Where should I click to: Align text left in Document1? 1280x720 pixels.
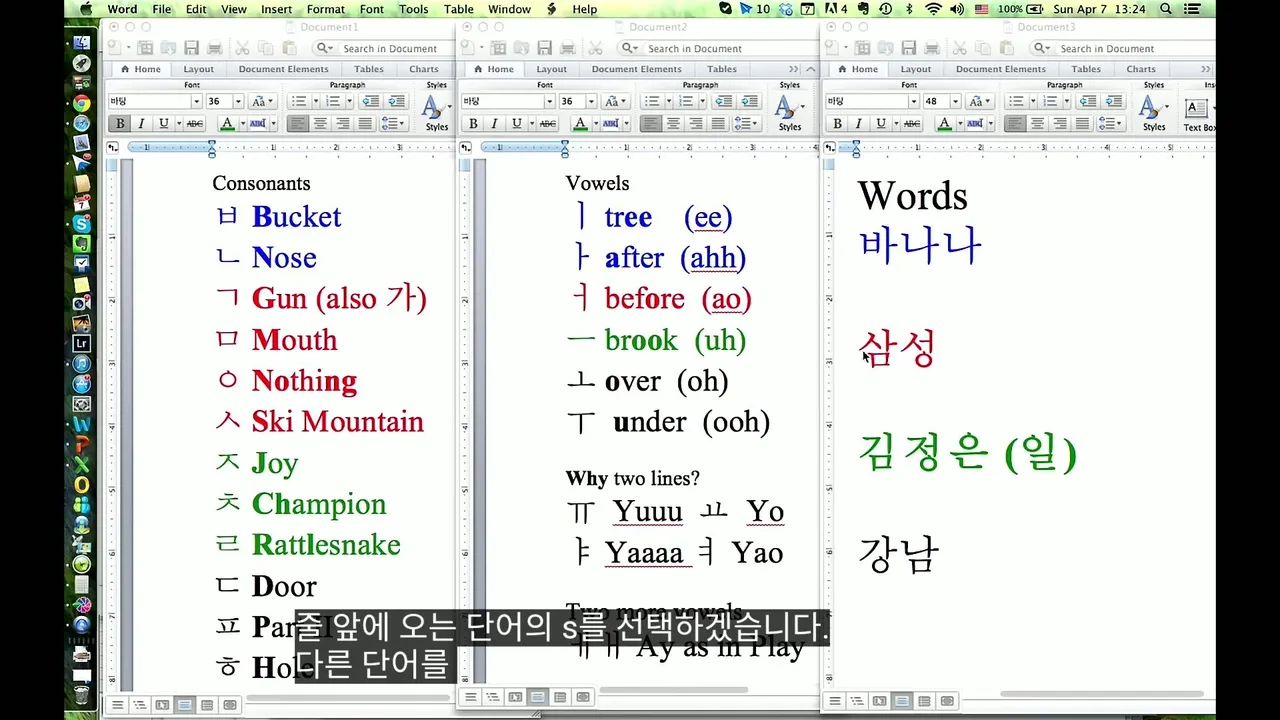pyautogui.click(x=298, y=124)
